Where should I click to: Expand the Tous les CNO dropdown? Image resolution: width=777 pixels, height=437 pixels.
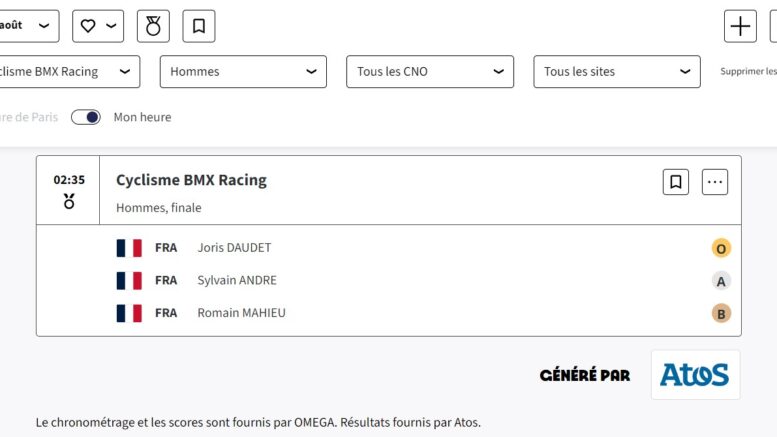point(430,72)
